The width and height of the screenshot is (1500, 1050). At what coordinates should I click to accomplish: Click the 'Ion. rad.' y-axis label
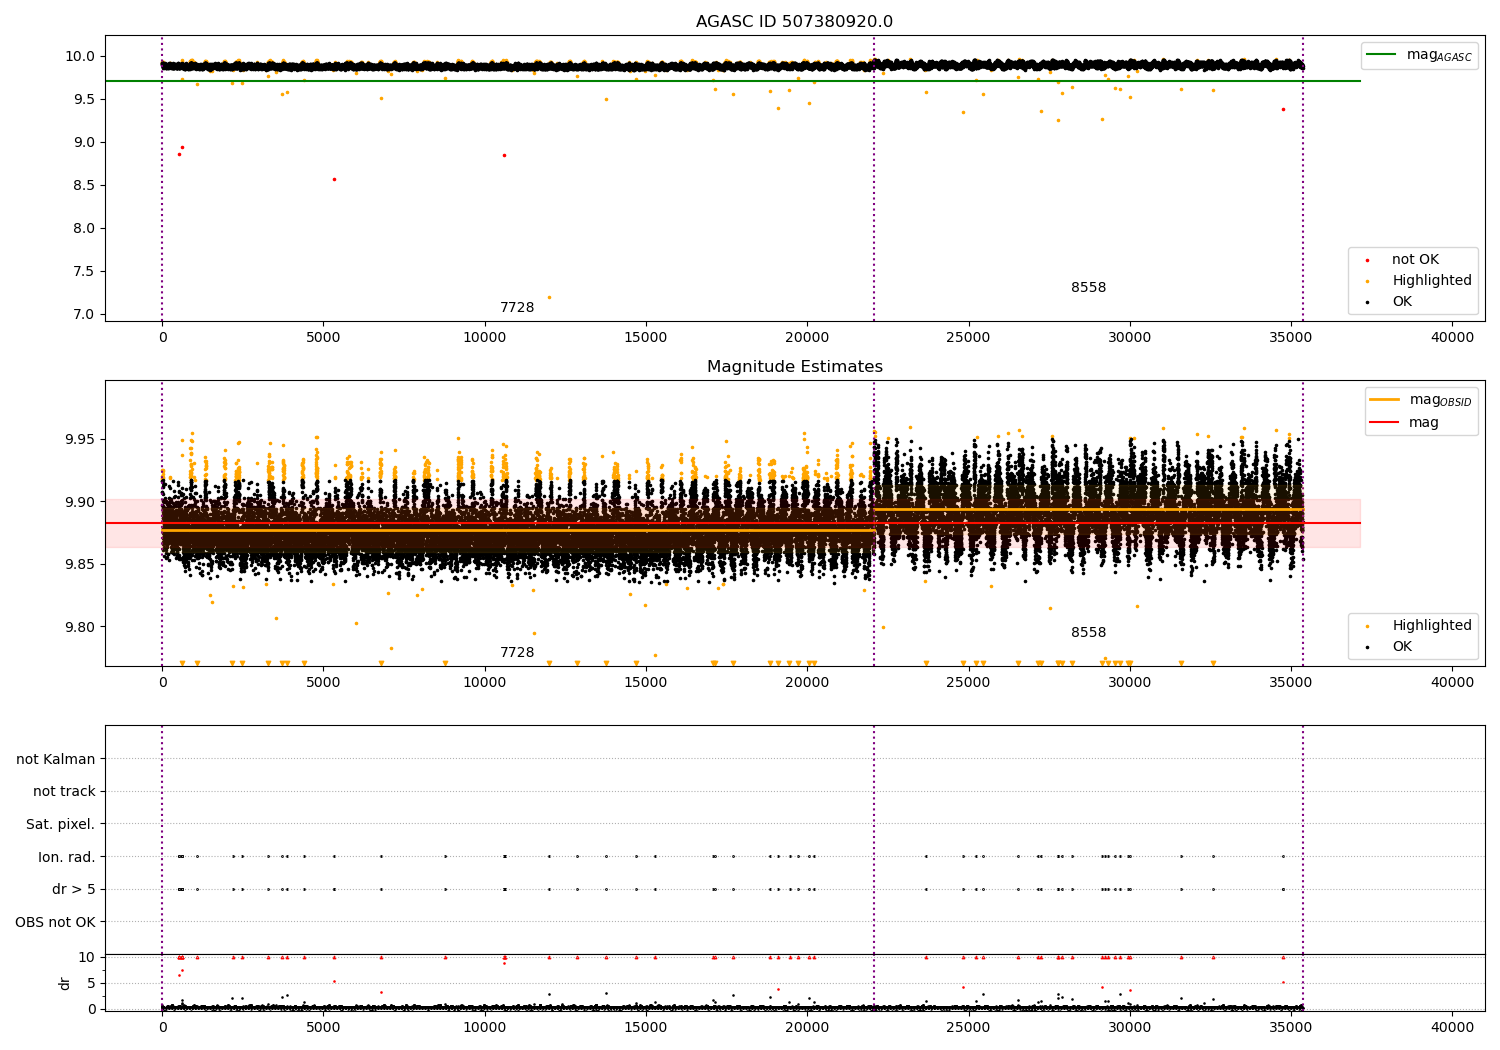click(67, 857)
